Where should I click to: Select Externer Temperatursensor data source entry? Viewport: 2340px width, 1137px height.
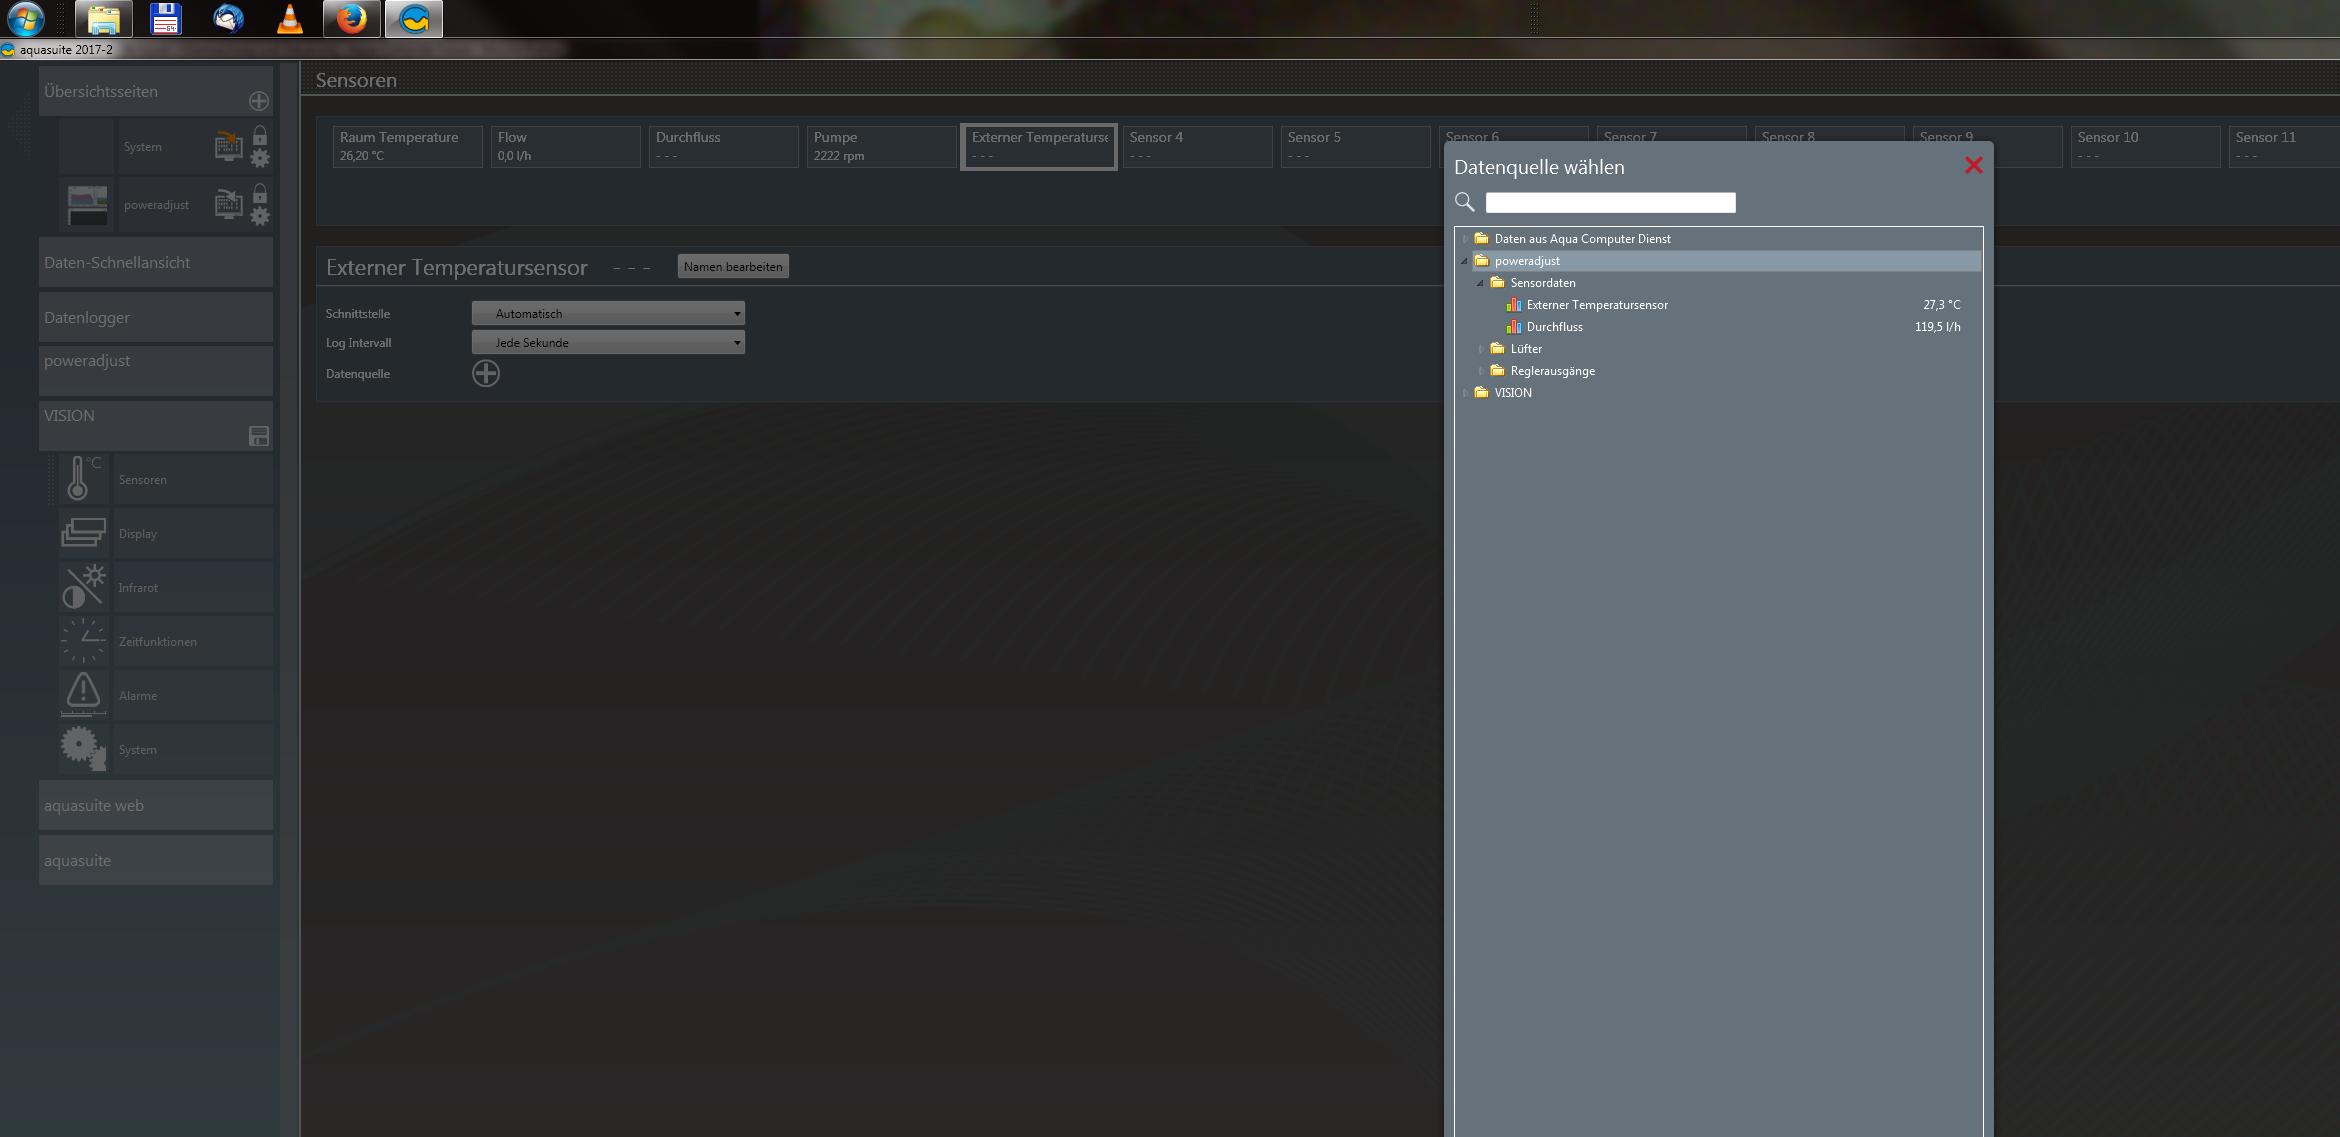pyautogui.click(x=1596, y=305)
